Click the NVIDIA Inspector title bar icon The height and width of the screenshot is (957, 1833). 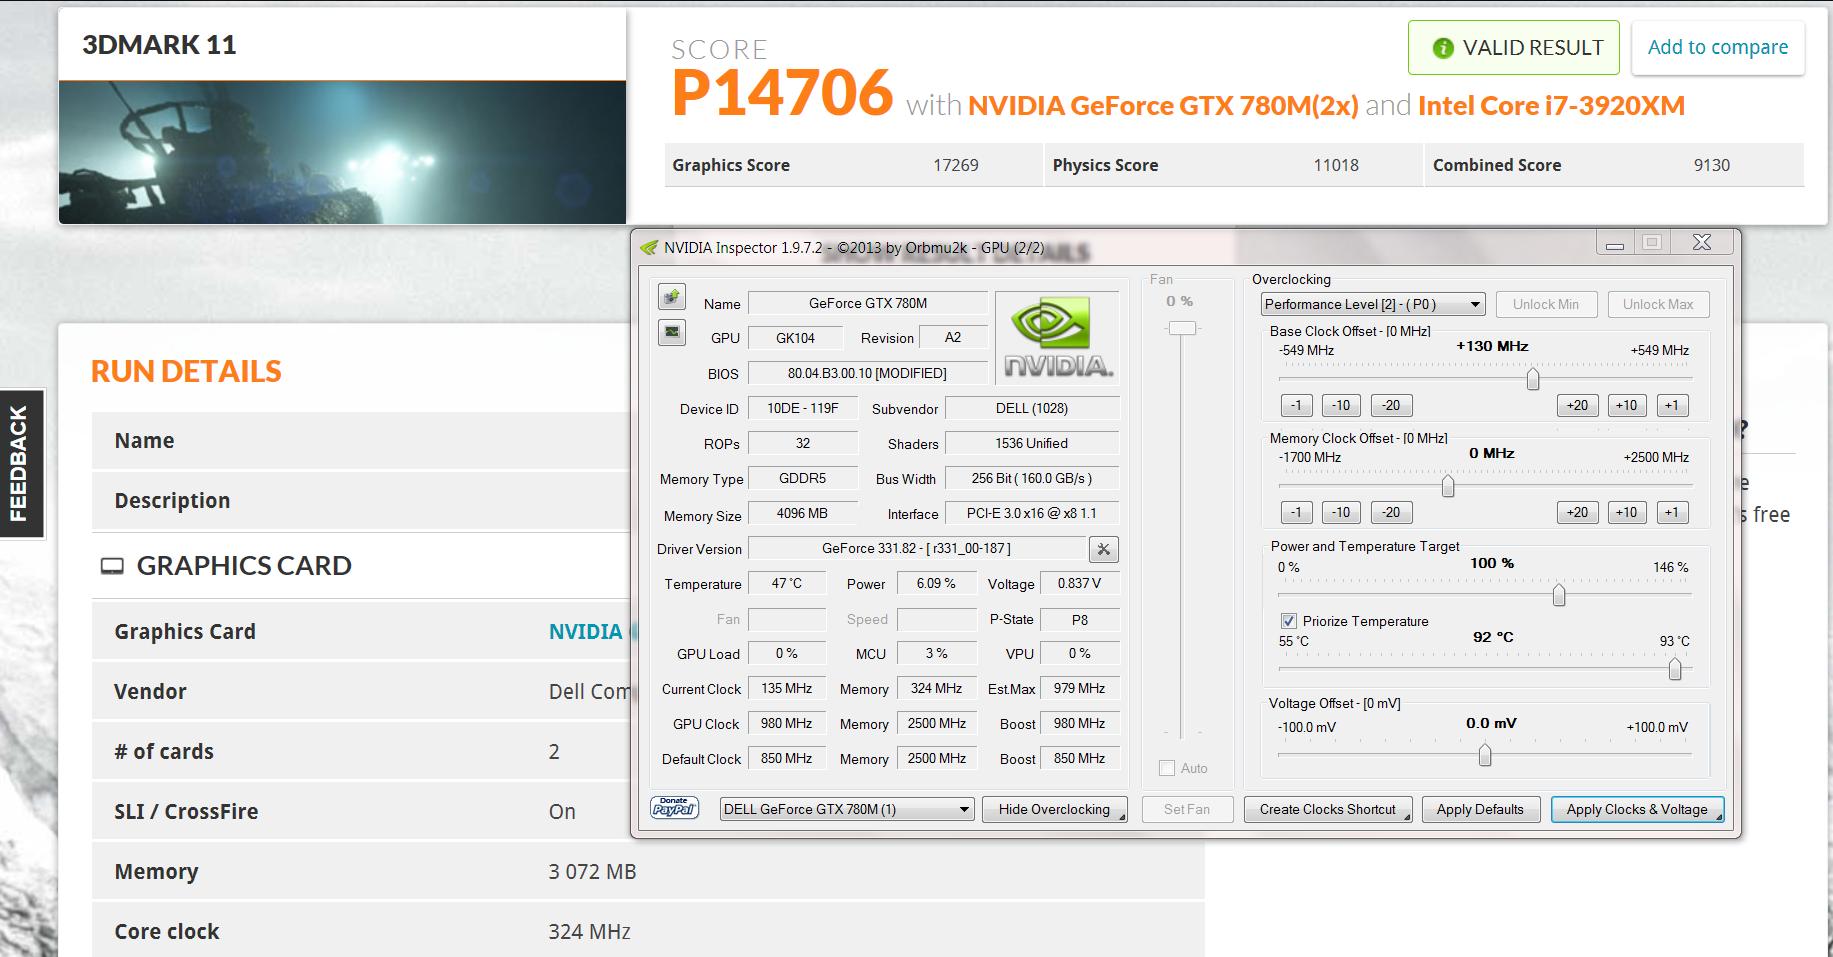coord(649,247)
